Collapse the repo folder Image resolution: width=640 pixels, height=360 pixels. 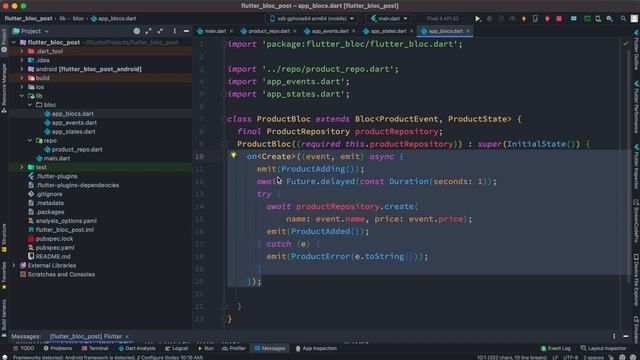click(x=30, y=140)
